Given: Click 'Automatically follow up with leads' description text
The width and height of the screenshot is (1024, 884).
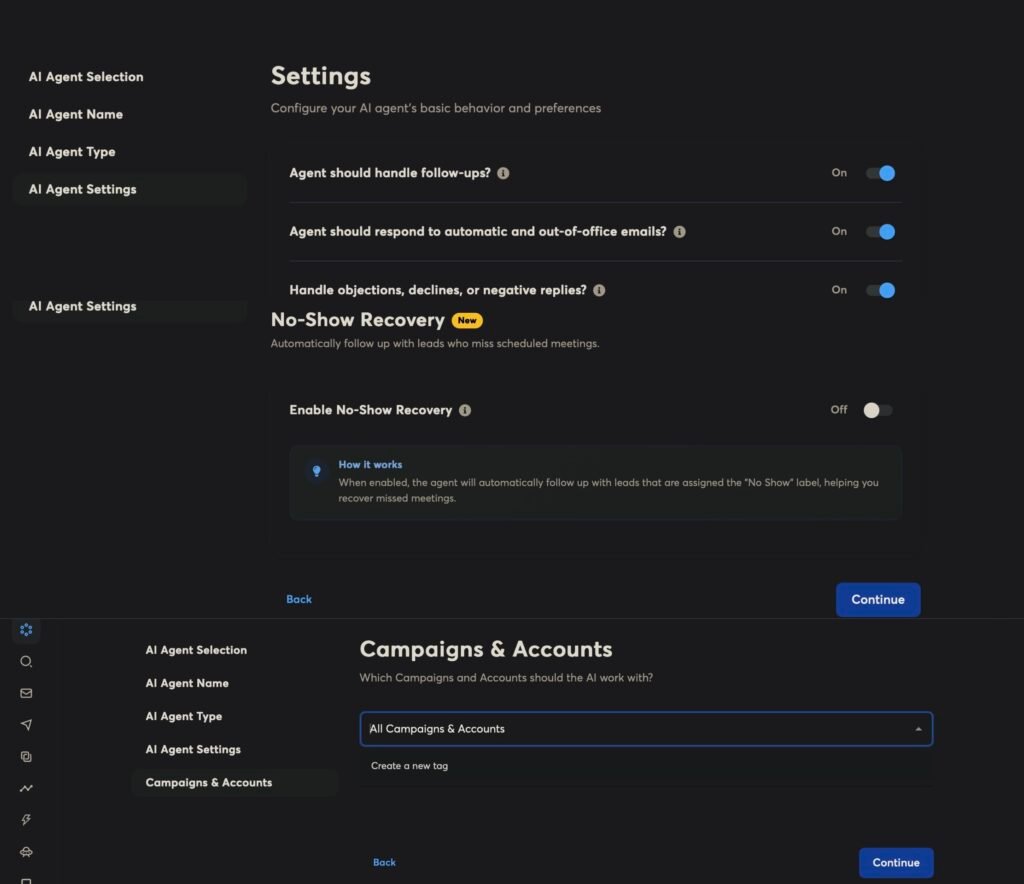Looking at the screenshot, I should tap(435, 343).
